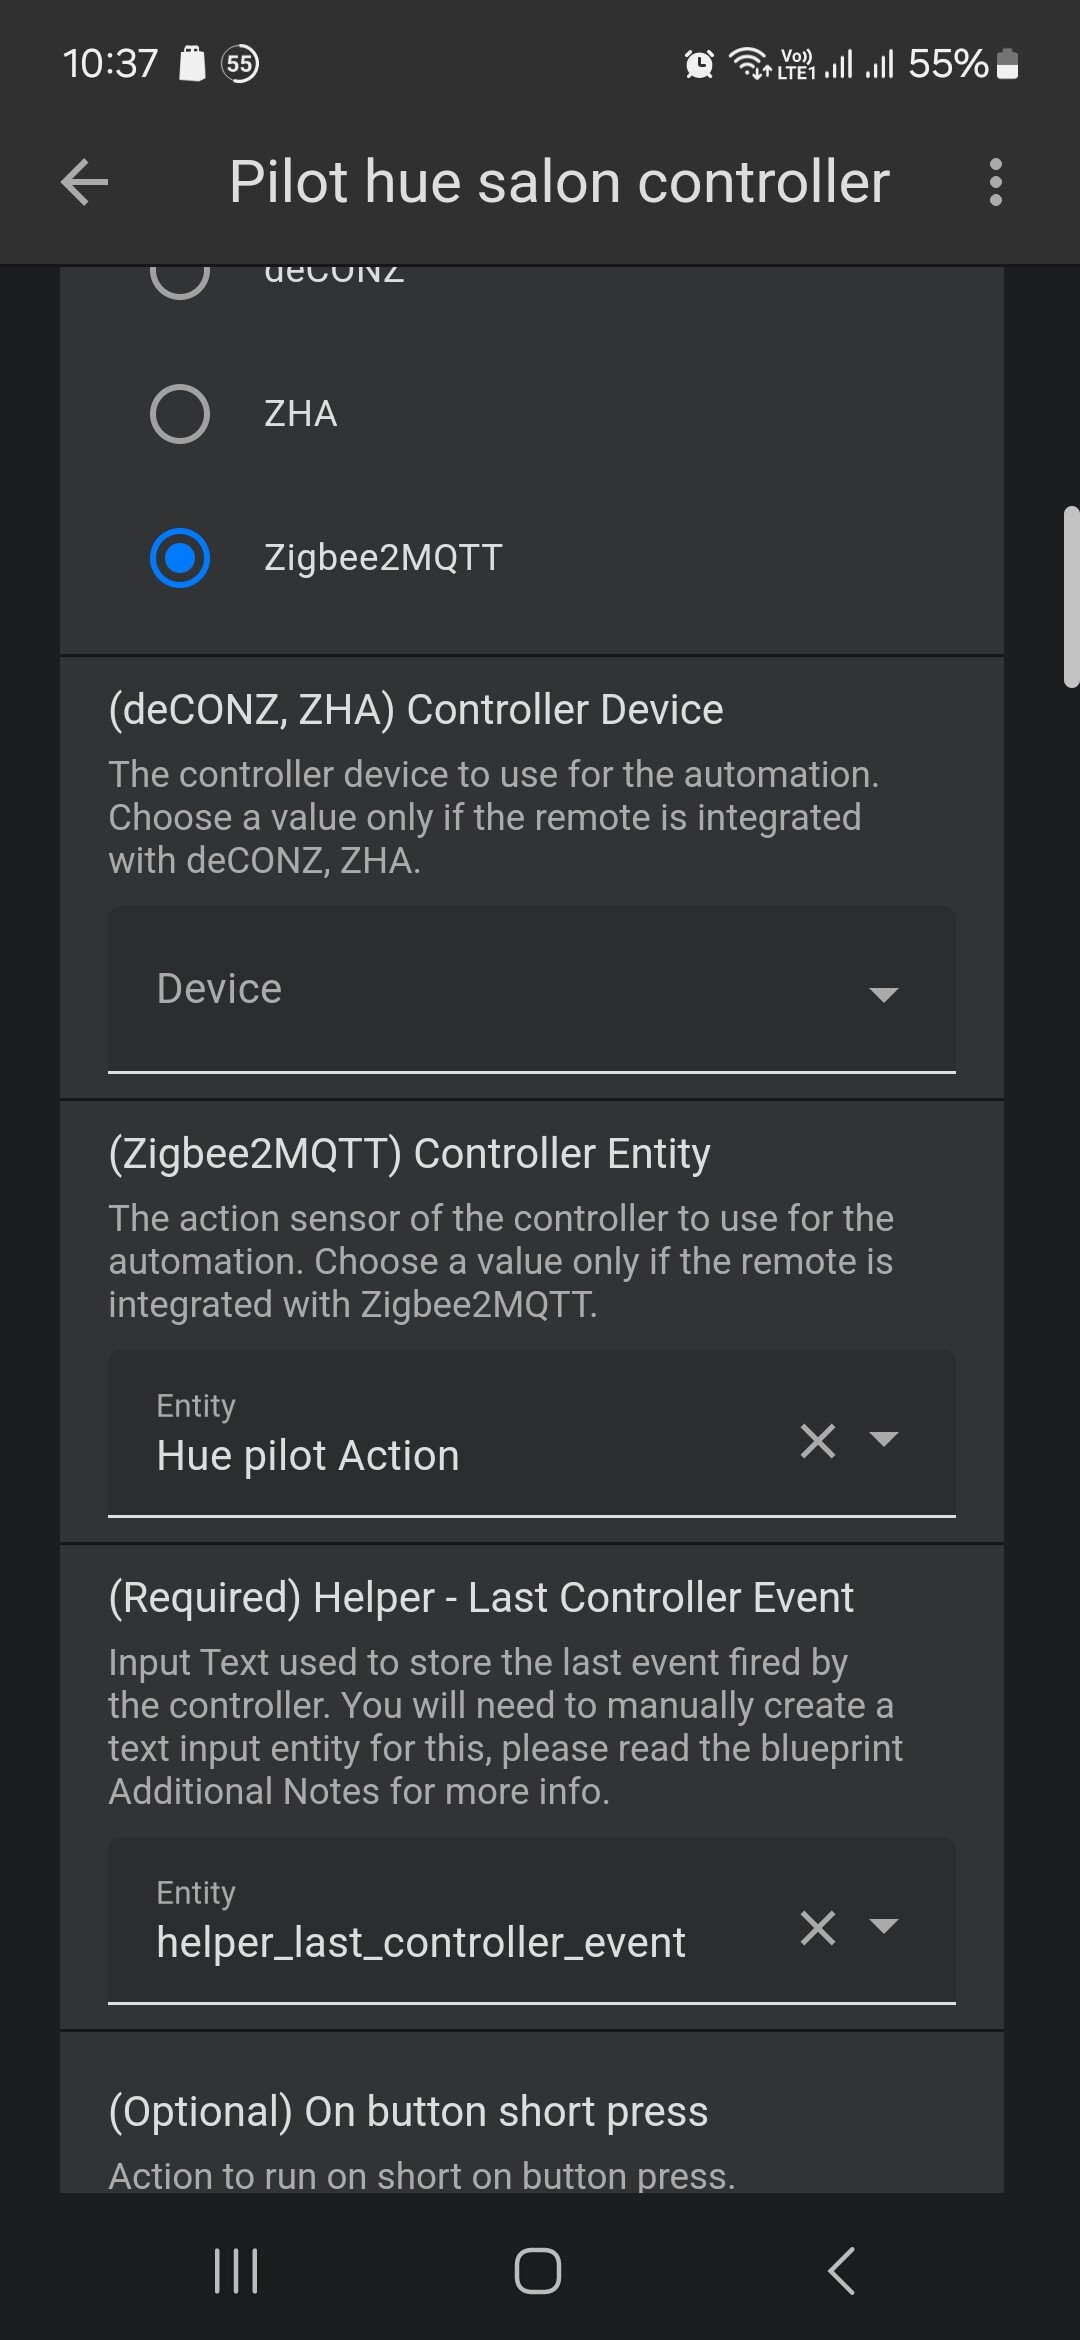
Task: Open the three-dot overflow menu
Action: pyautogui.click(x=994, y=182)
